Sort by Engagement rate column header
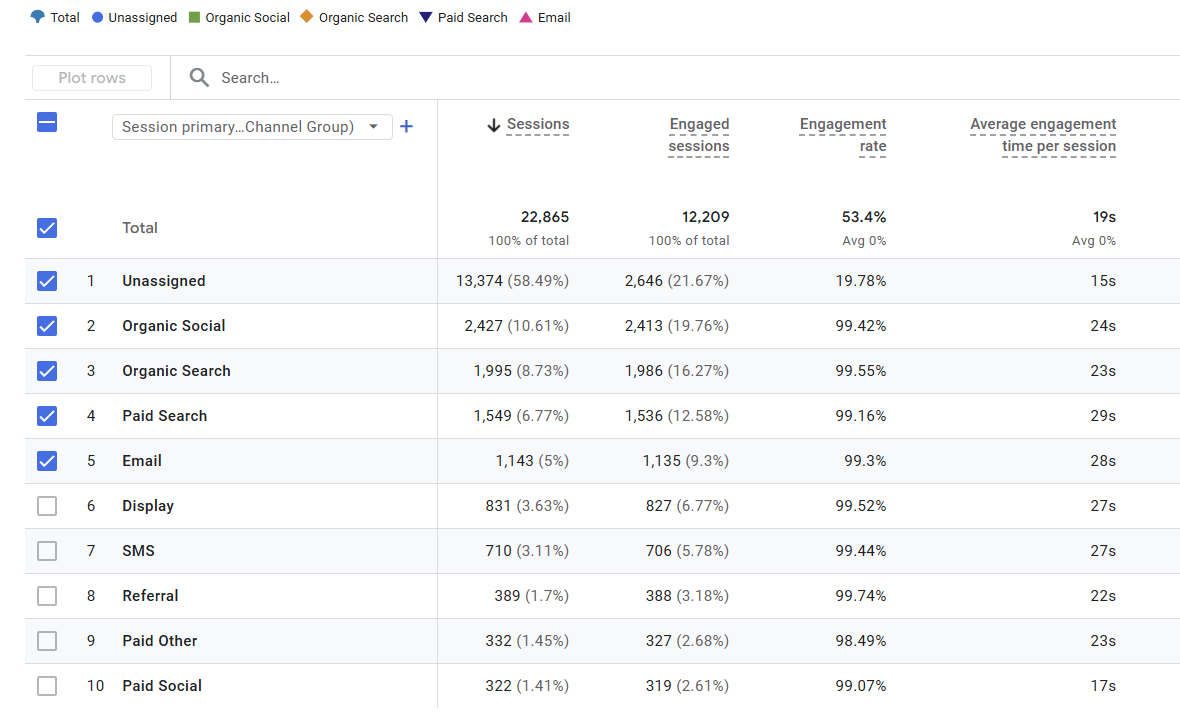This screenshot has width=1180, height=728. coord(843,135)
